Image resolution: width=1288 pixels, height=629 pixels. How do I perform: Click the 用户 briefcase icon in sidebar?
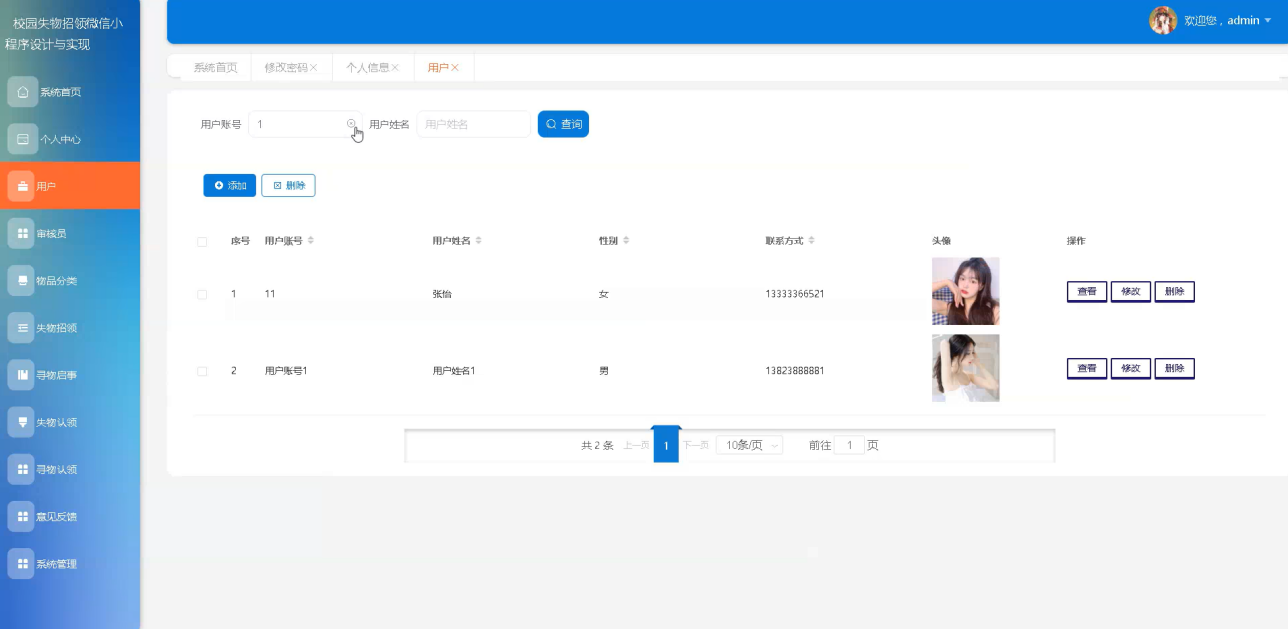point(22,186)
